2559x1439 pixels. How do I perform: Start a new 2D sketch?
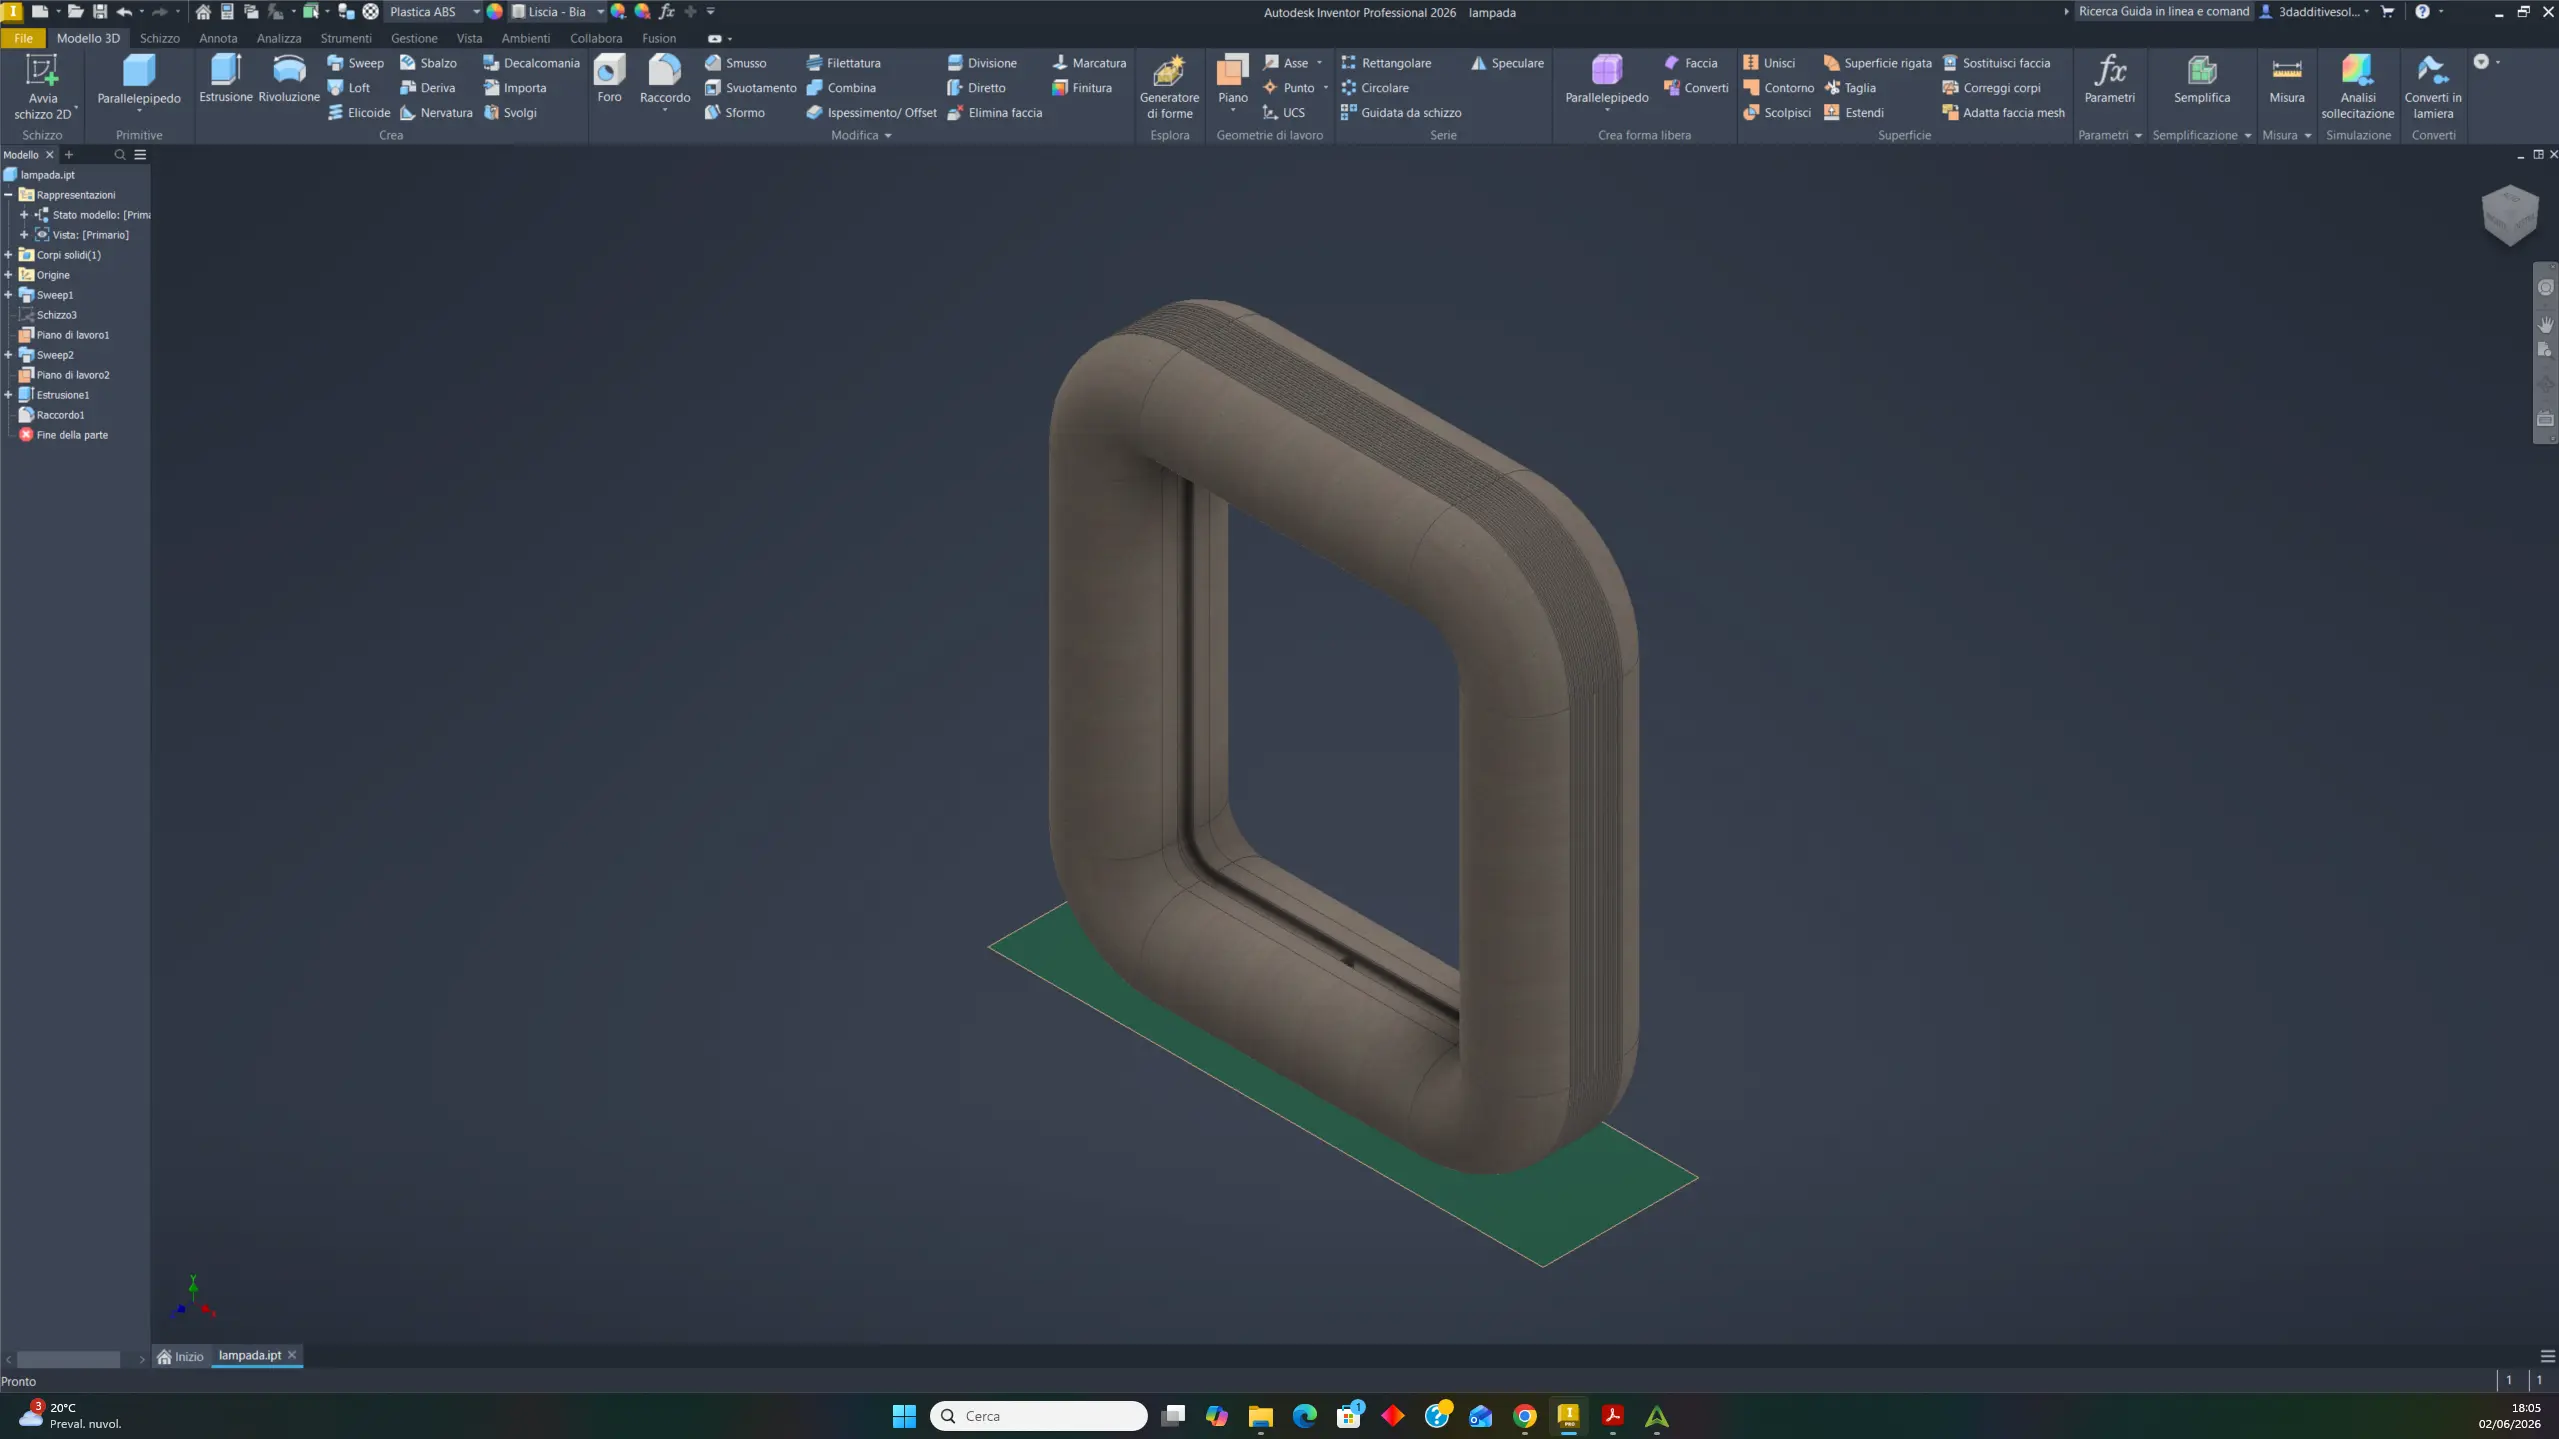click(x=42, y=87)
